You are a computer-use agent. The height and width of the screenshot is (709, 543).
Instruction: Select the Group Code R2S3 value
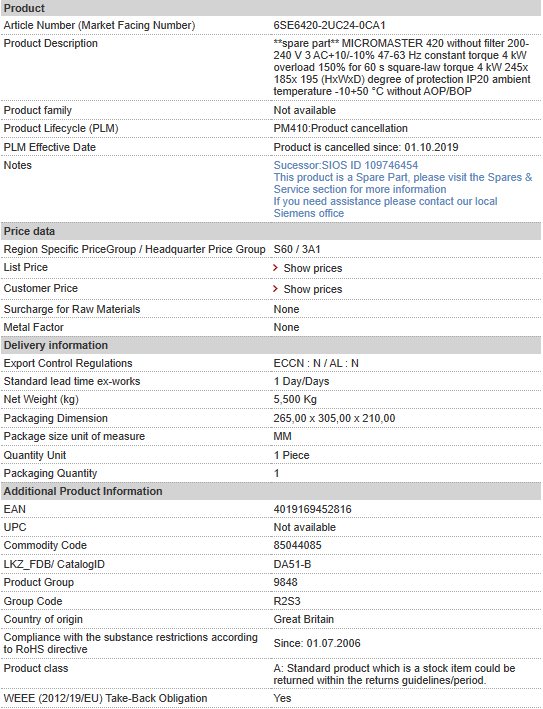[287, 601]
